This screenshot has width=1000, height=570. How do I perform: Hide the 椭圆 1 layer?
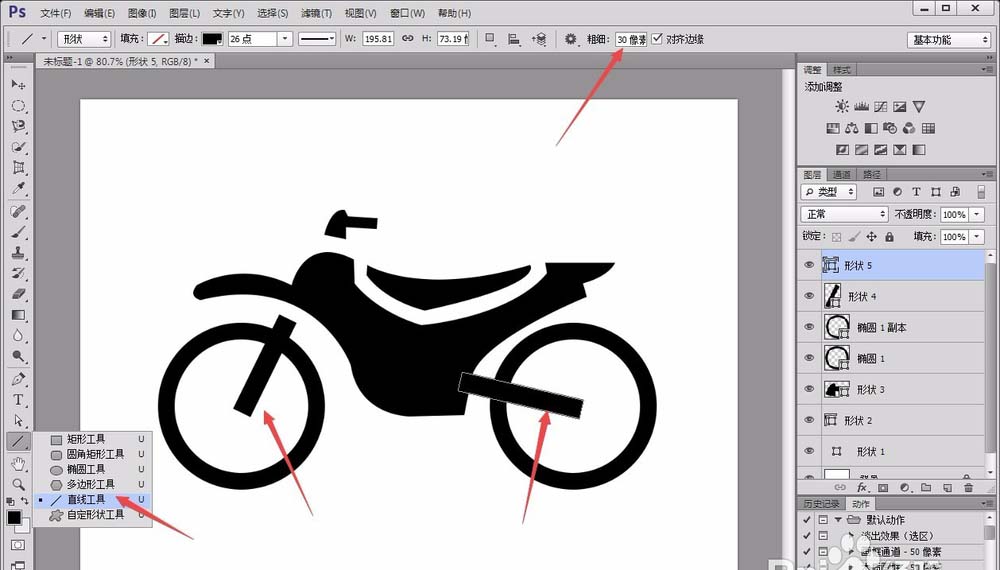point(809,358)
